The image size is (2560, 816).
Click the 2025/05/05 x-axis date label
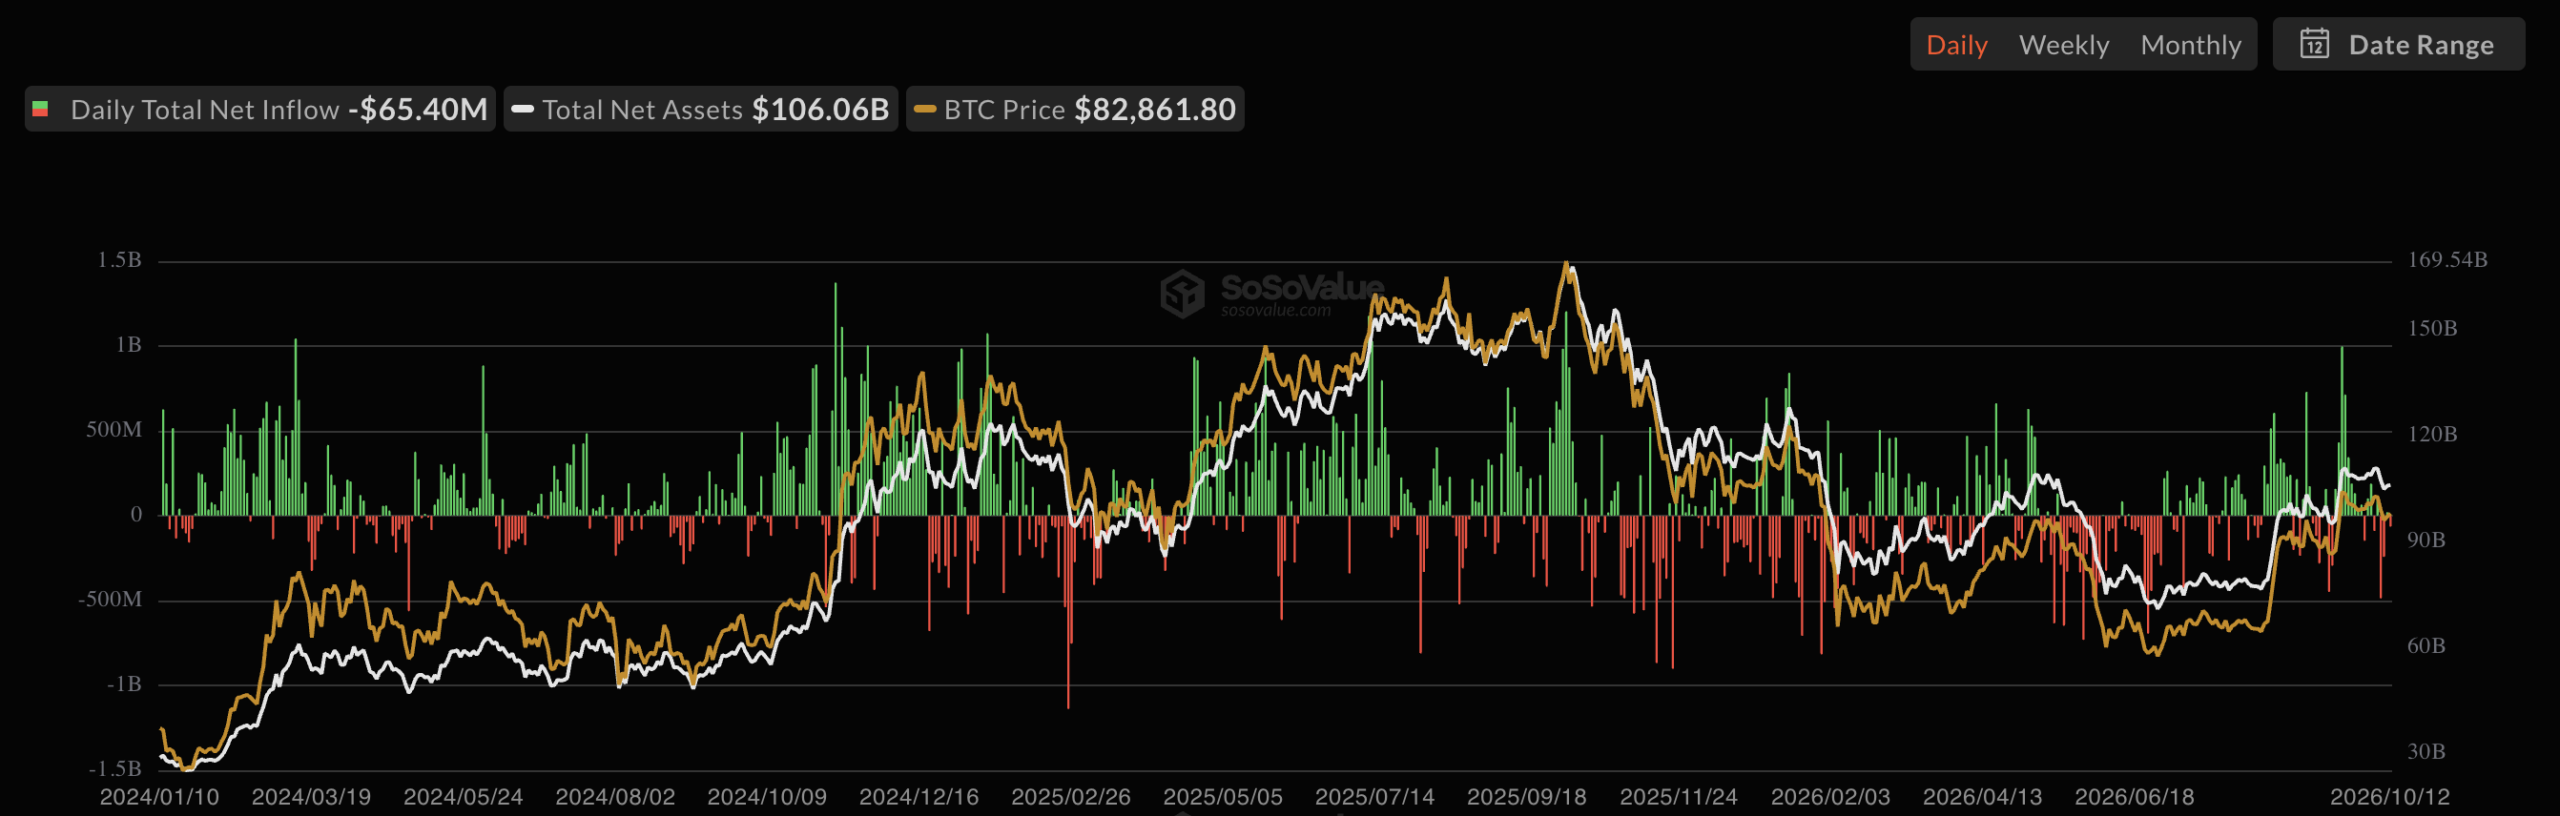1222,797
